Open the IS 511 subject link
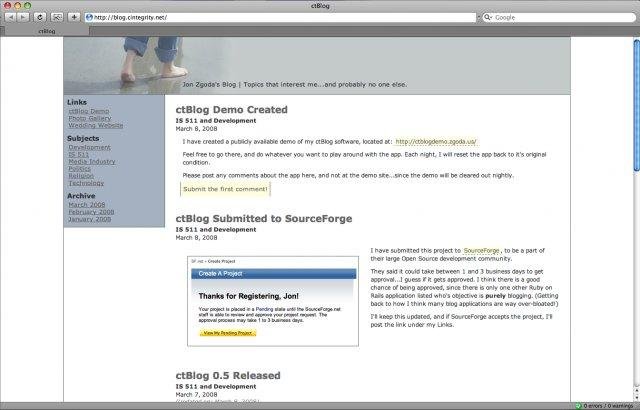This screenshot has width=640, height=410. [79, 155]
